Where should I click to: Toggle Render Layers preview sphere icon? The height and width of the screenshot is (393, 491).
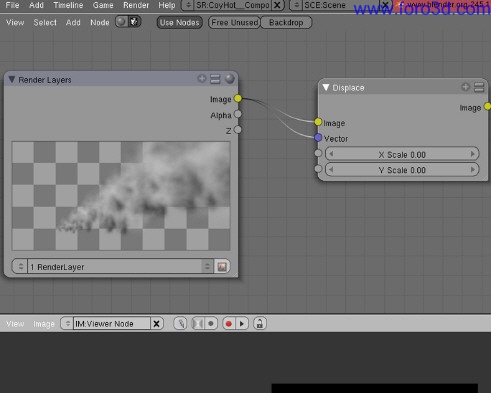230,79
